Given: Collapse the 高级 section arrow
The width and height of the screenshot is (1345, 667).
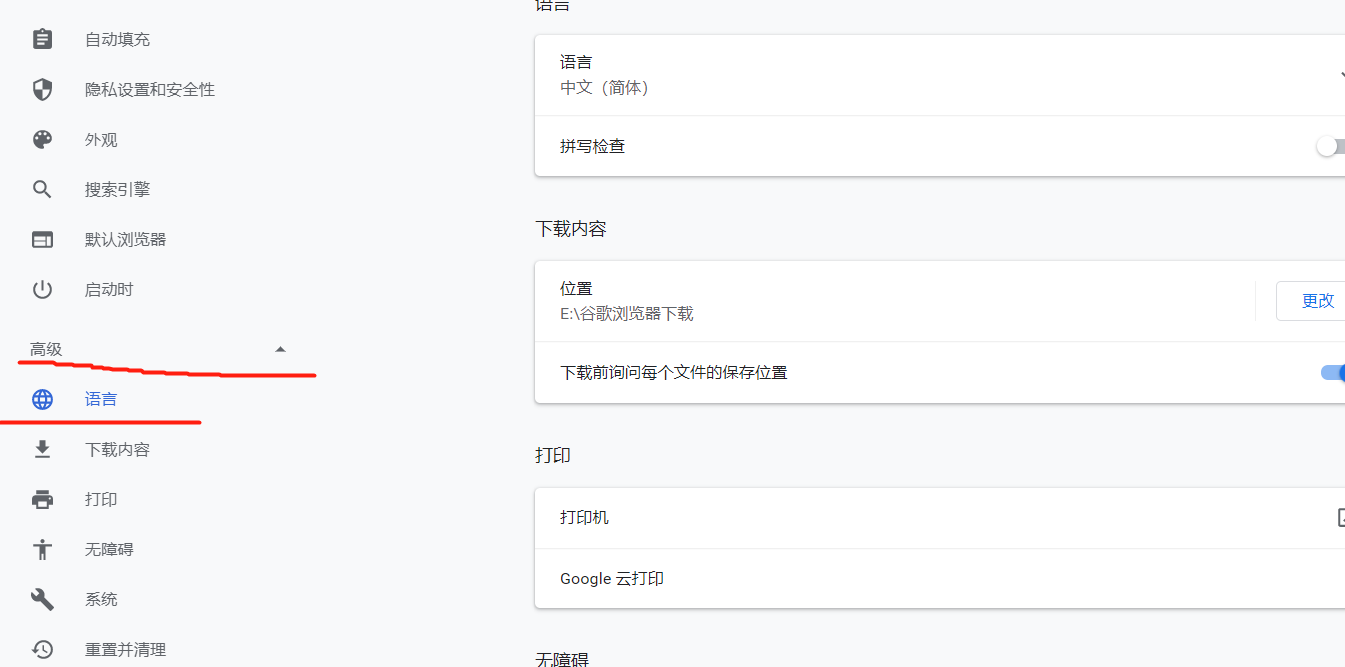Looking at the screenshot, I should click(280, 348).
